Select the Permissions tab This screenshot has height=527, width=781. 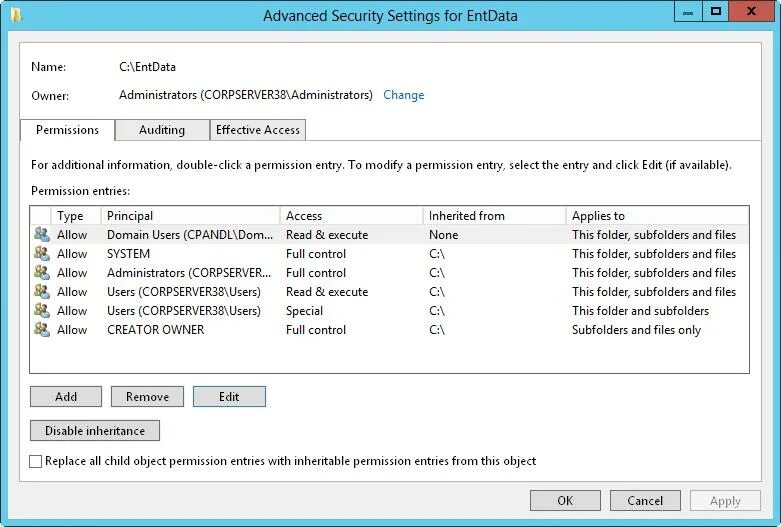[67, 130]
